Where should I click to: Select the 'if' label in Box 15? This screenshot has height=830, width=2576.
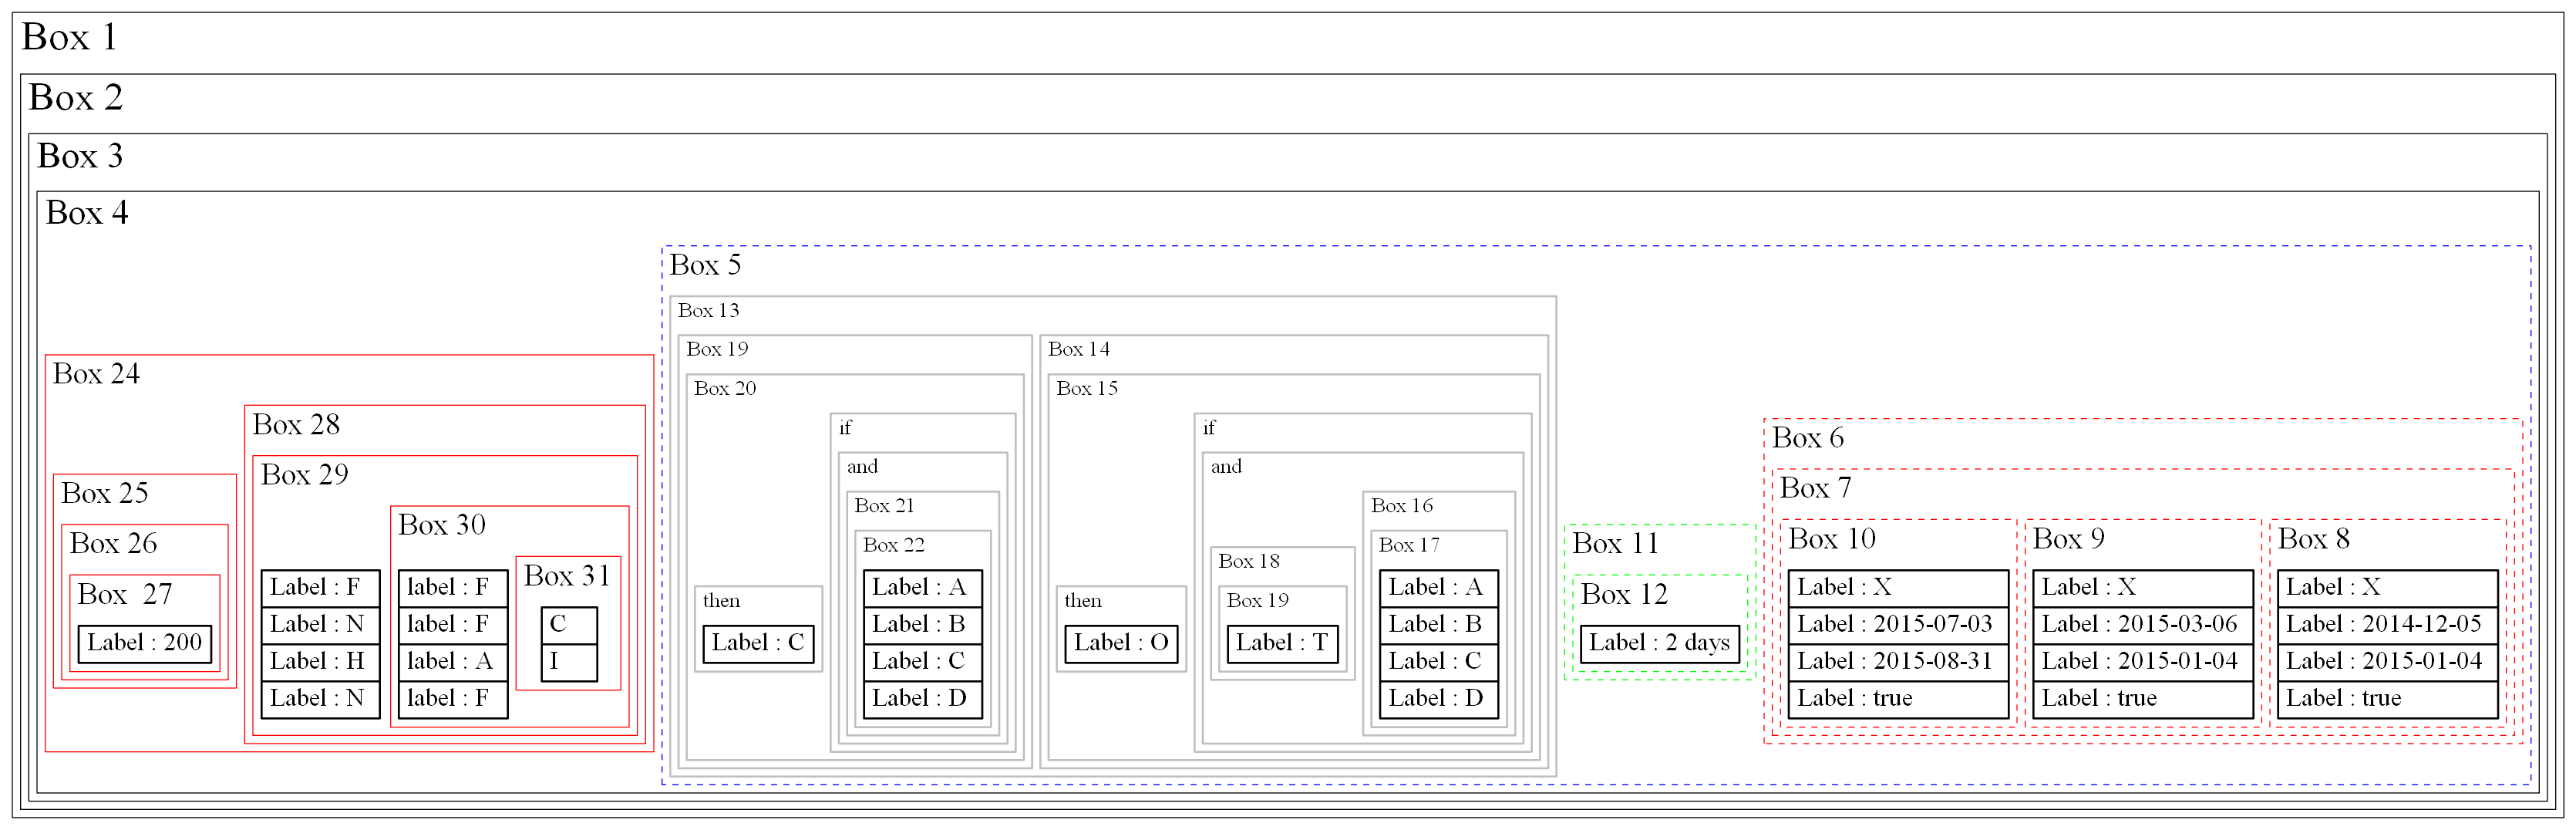click(x=1209, y=428)
